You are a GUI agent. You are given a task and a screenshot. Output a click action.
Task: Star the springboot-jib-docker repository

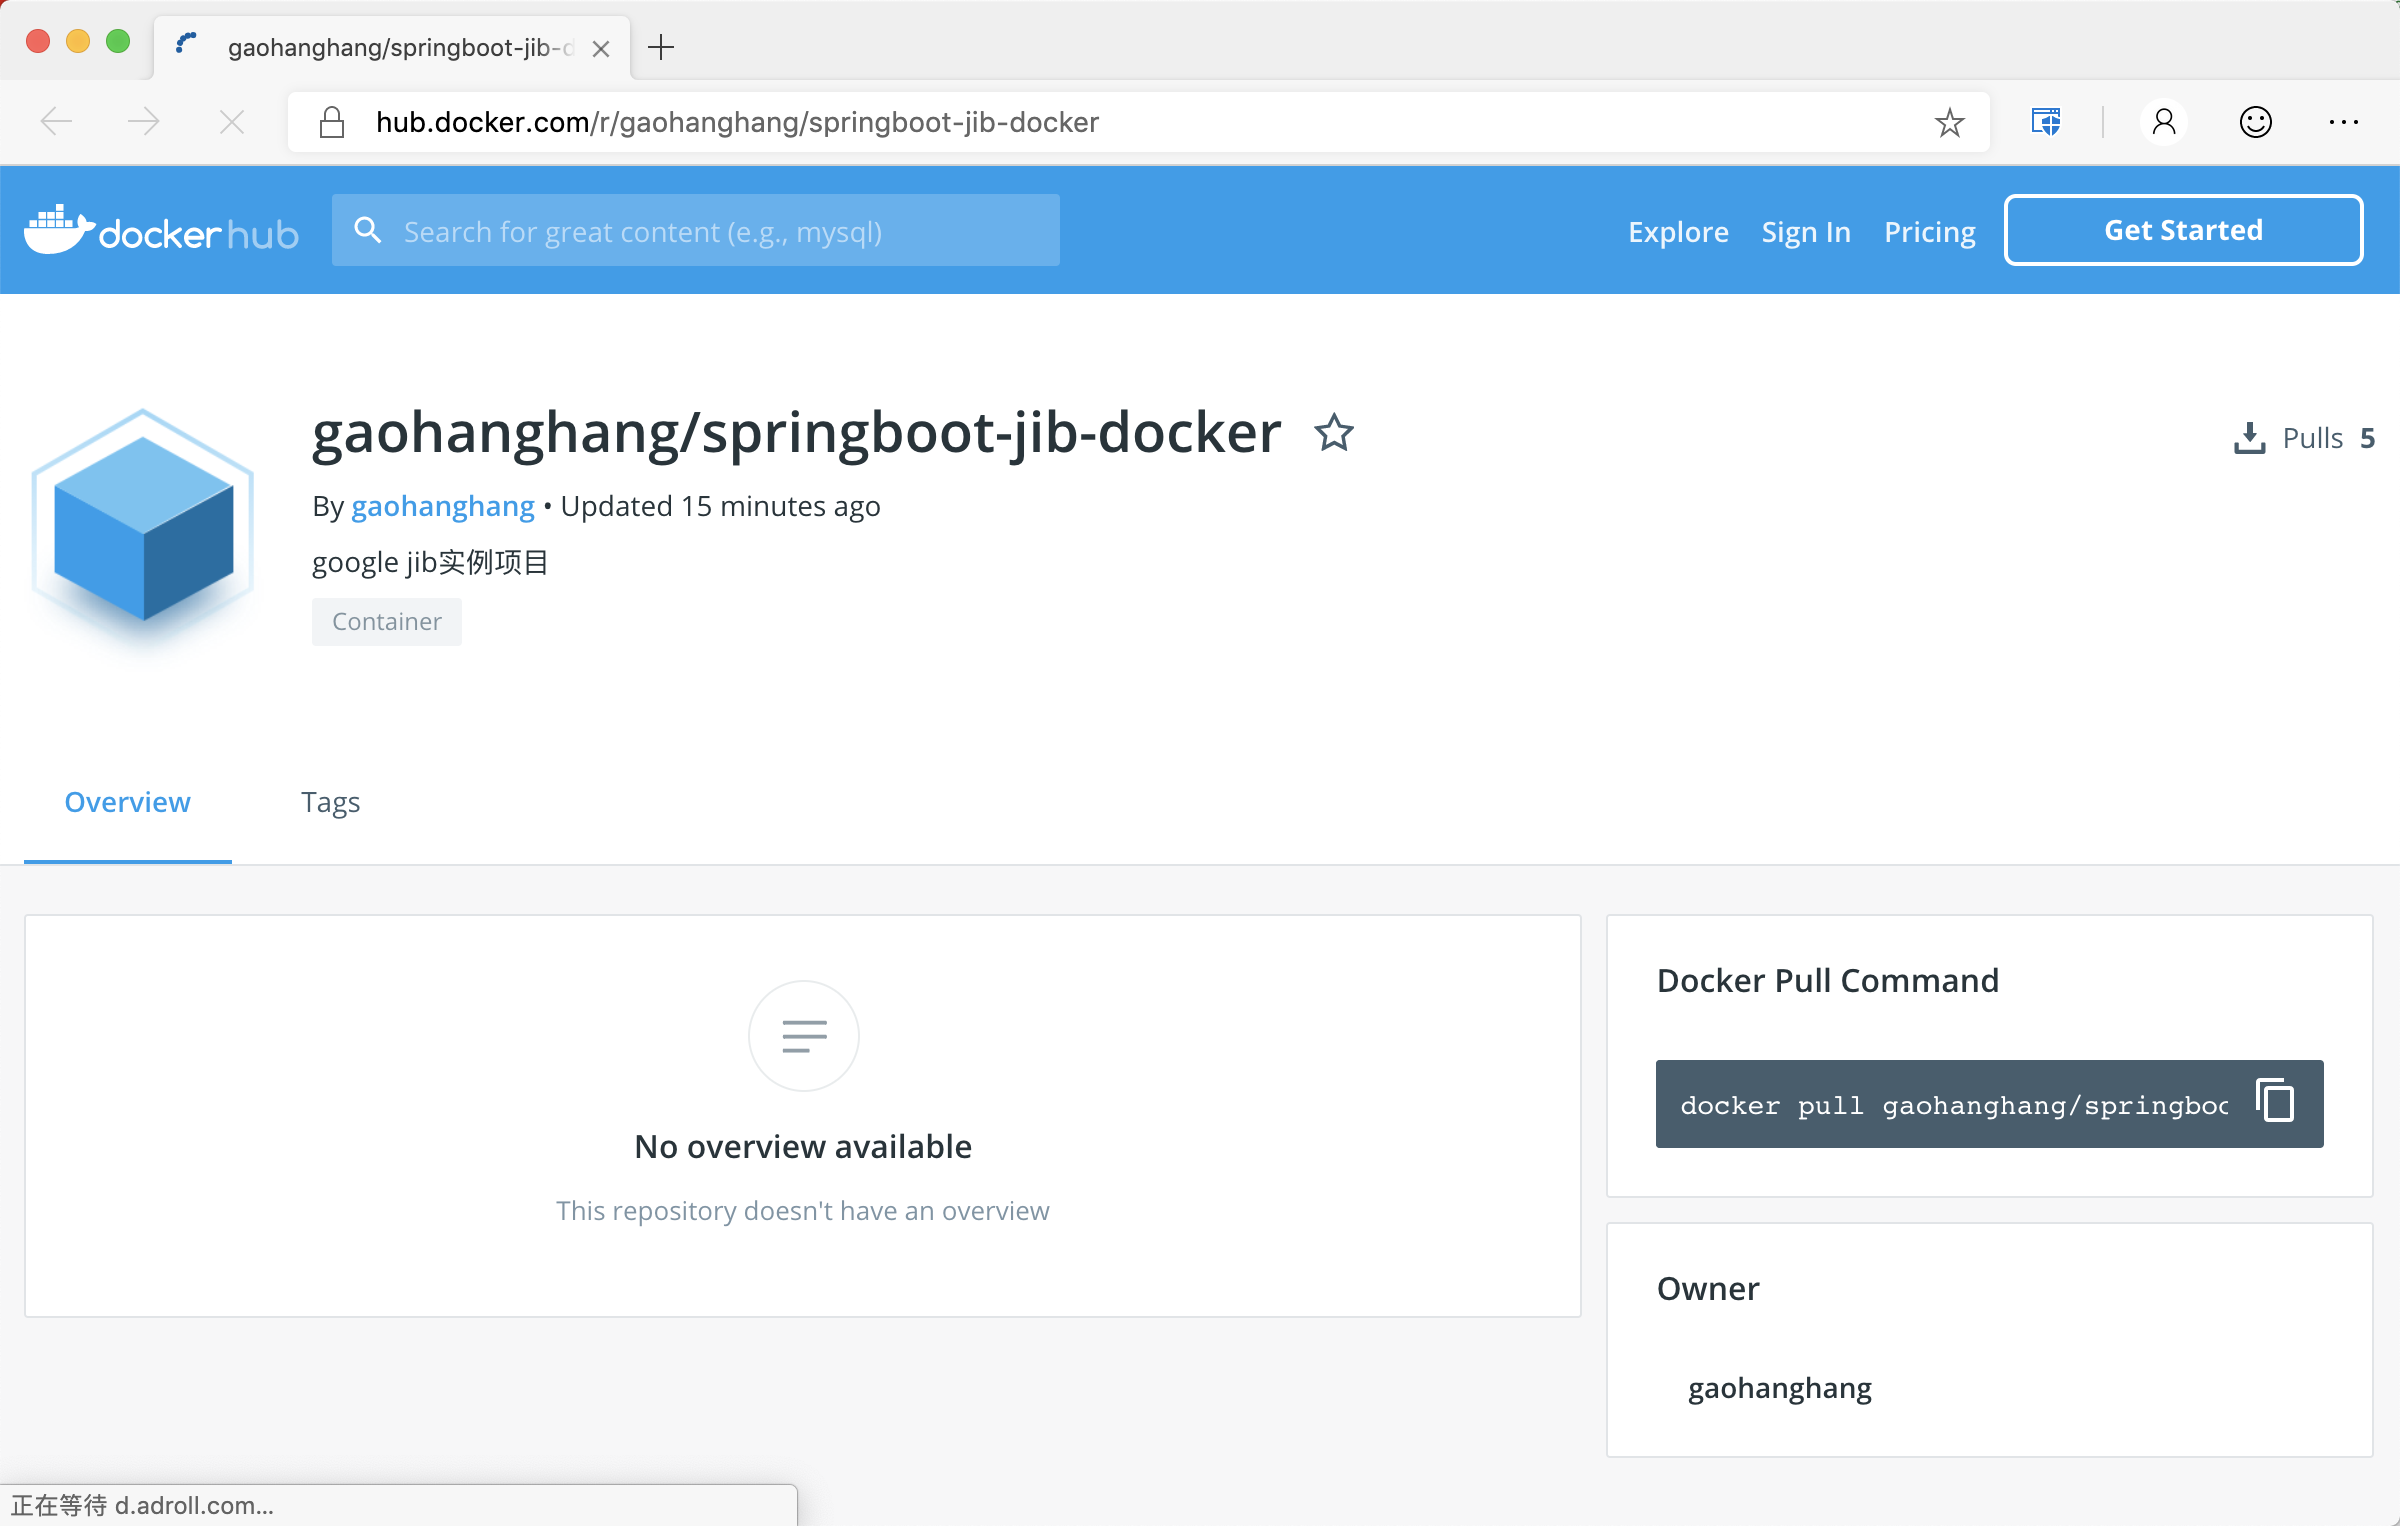tap(1333, 434)
